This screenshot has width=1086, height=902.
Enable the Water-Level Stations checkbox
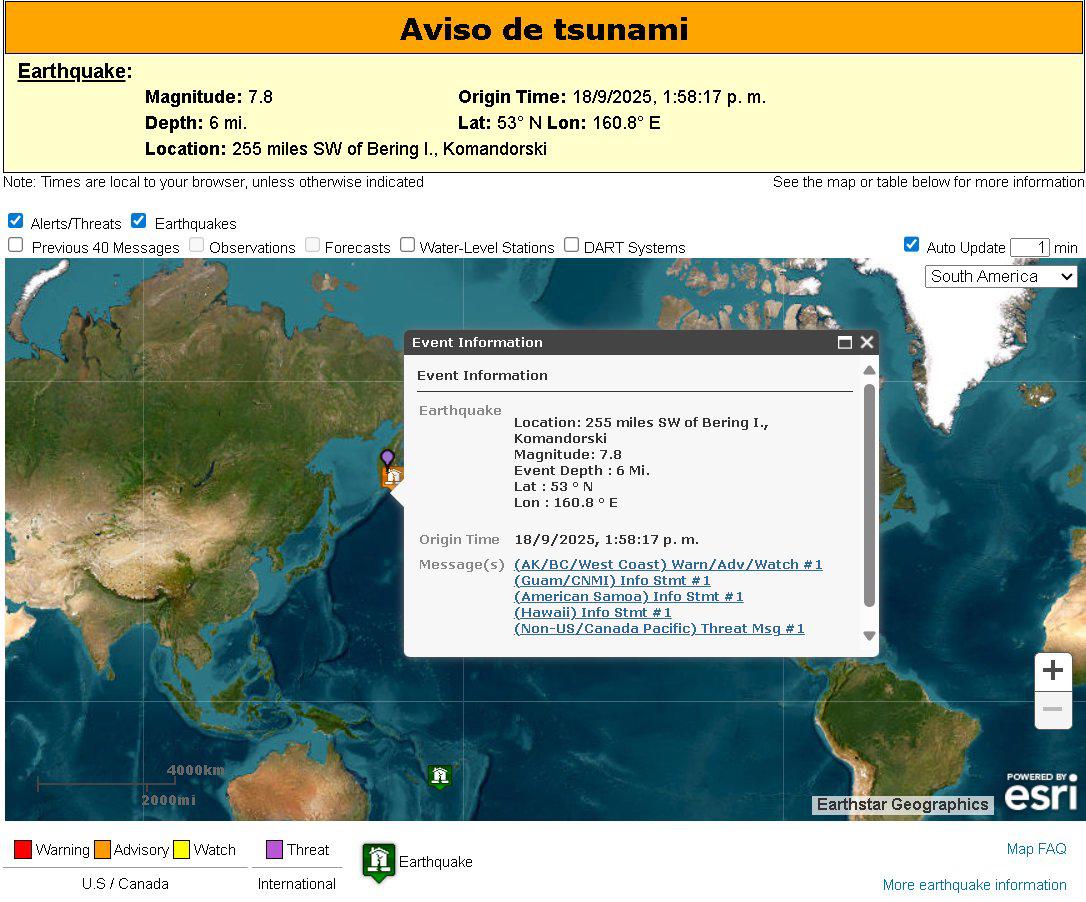pos(408,245)
